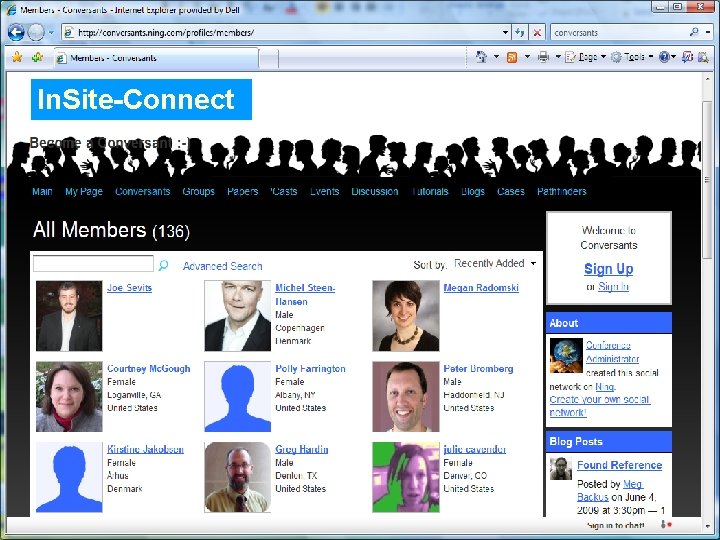Click the Sign In link
This screenshot has width=720, height=540.
point(613,287)
